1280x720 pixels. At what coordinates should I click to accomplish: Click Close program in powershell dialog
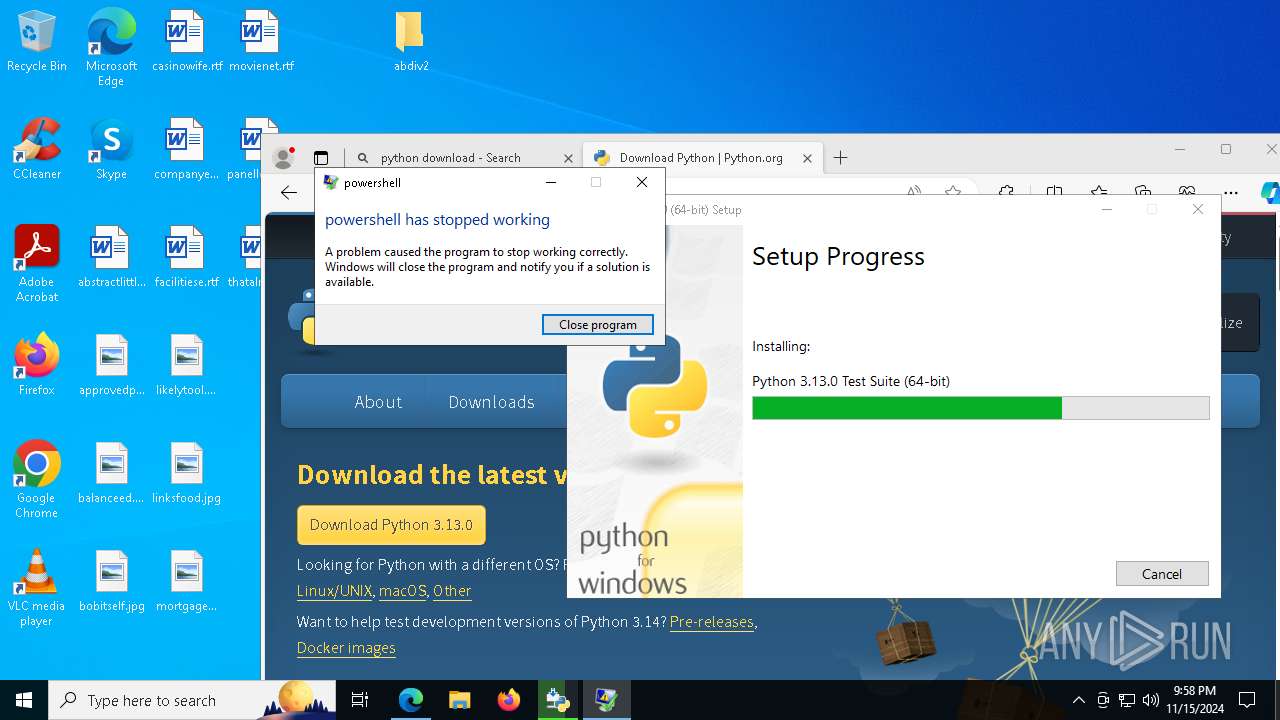pos(598,325)
